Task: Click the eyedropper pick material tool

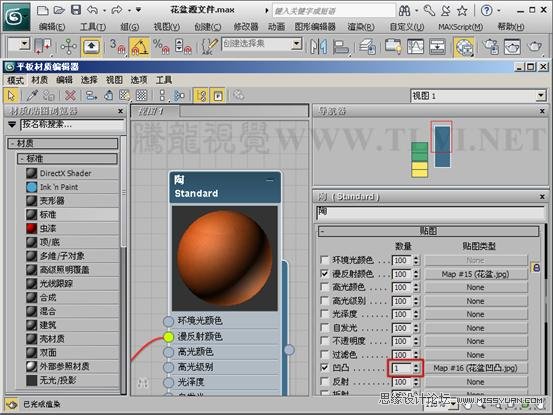Action: pos(32,96)
